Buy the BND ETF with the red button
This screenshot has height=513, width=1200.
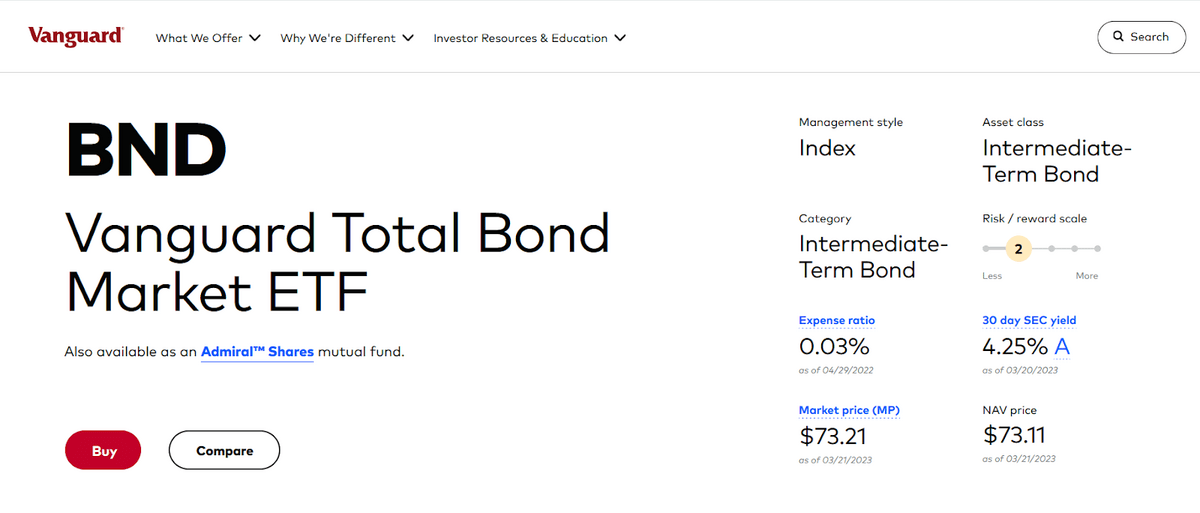(104, 451)
